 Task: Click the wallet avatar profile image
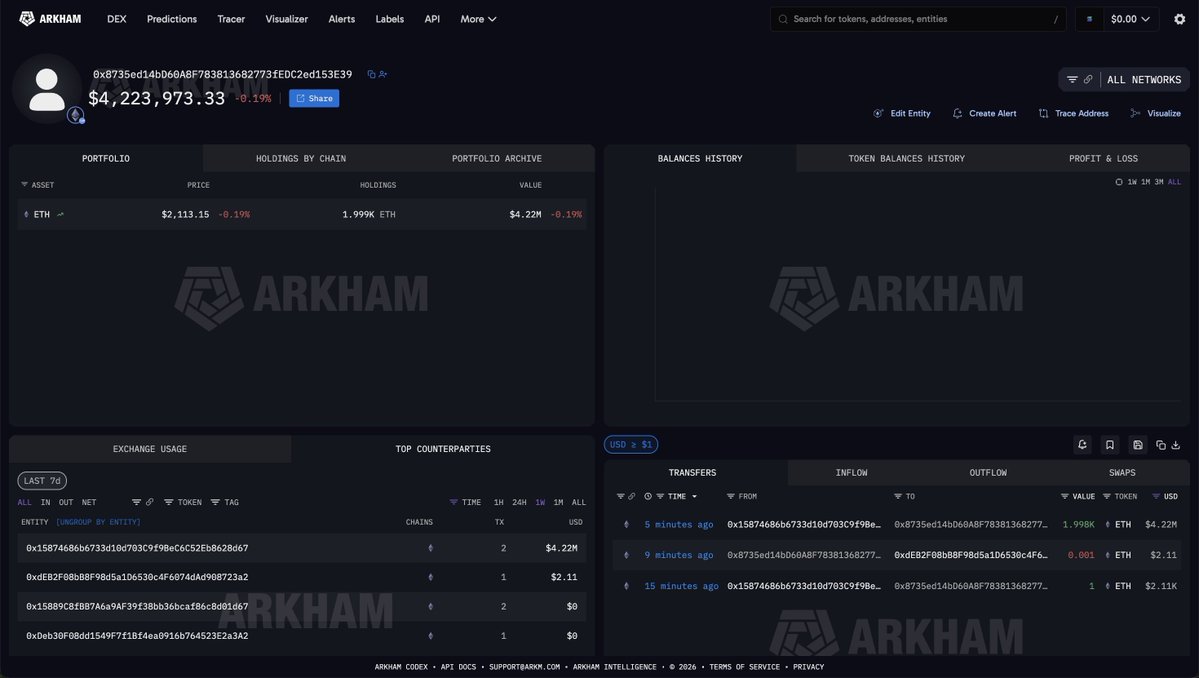tap(47, 89)
